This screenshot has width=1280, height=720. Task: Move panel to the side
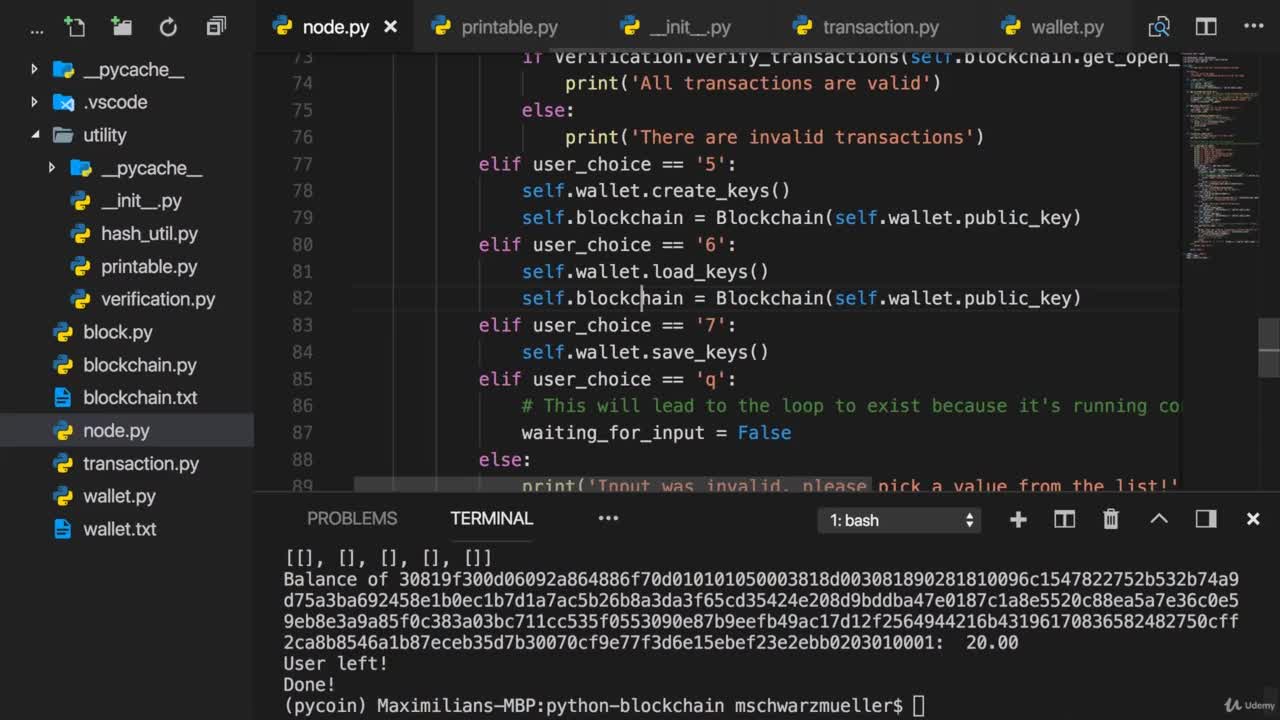click(1206, 519)
